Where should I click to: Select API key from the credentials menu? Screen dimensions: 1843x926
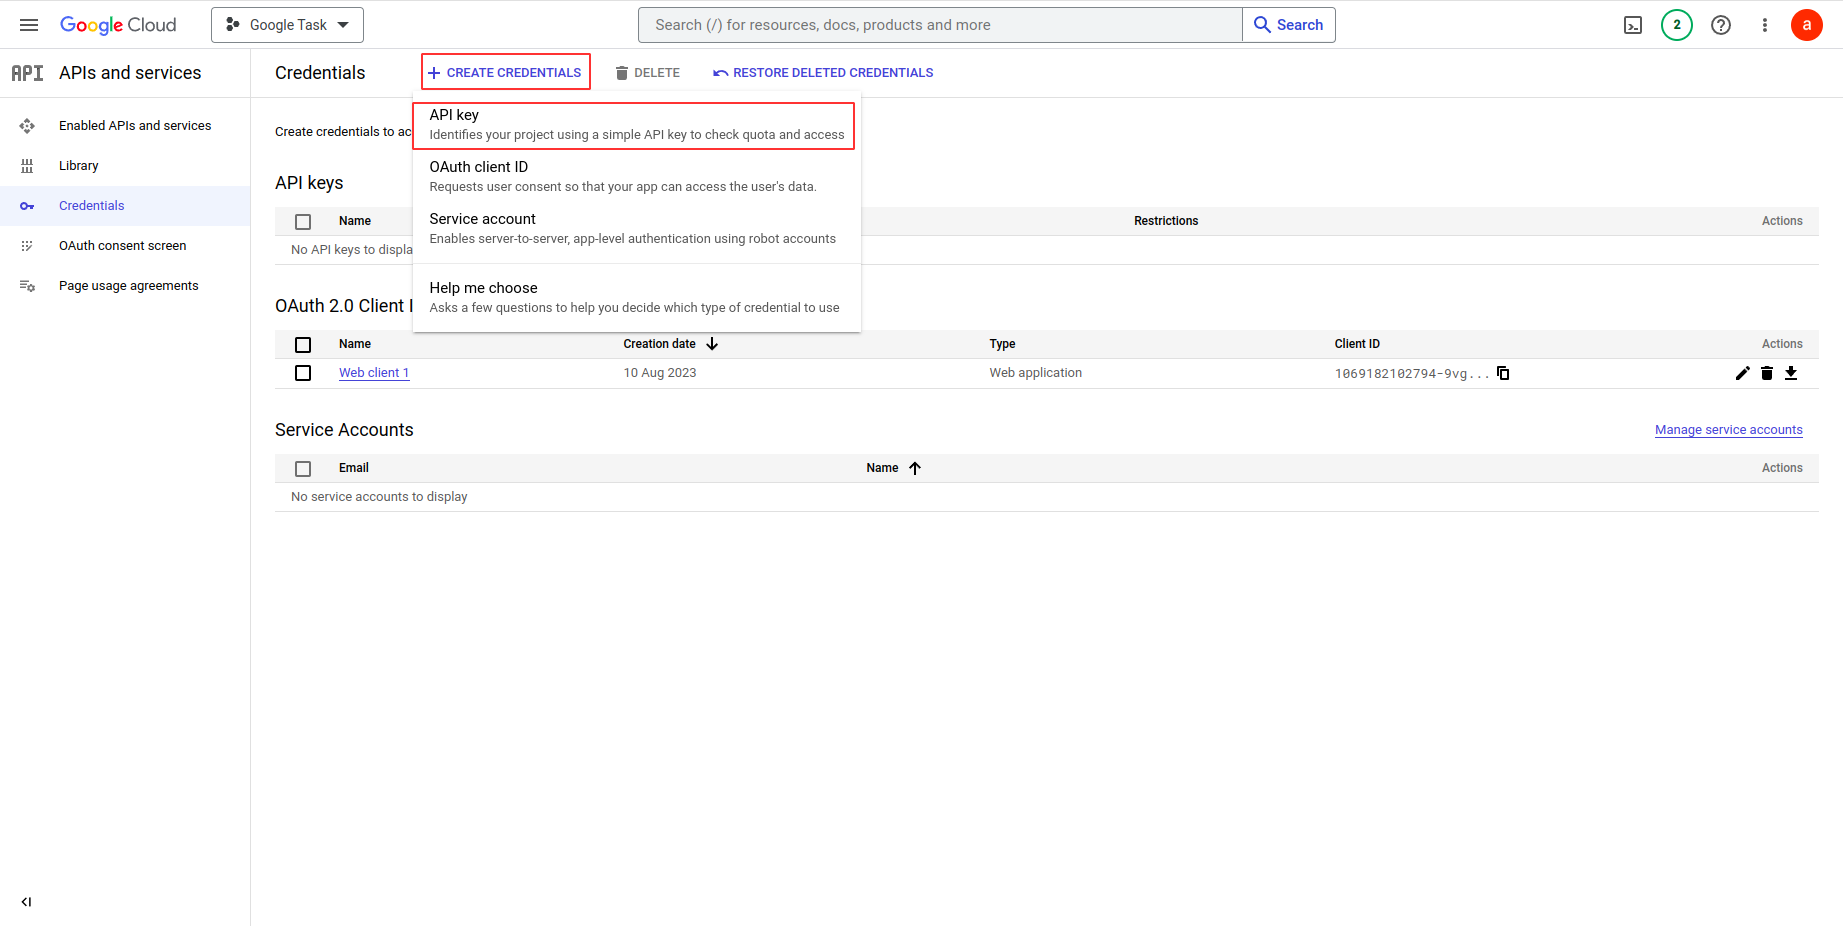pos(634,125)
